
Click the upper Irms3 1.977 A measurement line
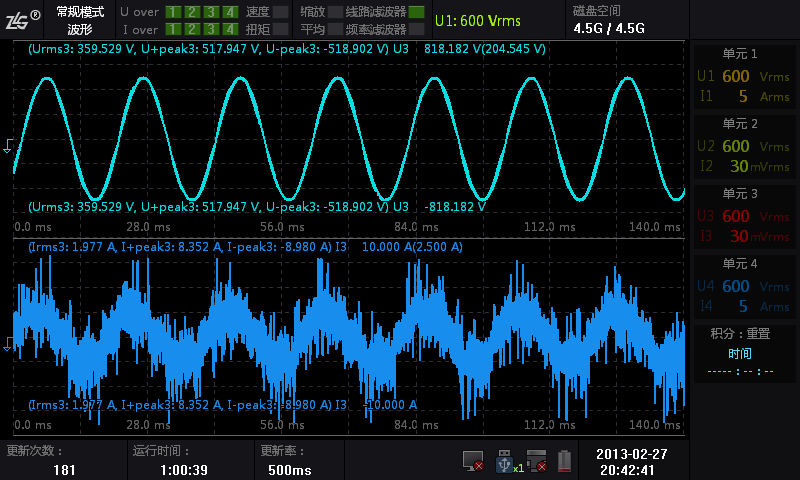[187, 247]
